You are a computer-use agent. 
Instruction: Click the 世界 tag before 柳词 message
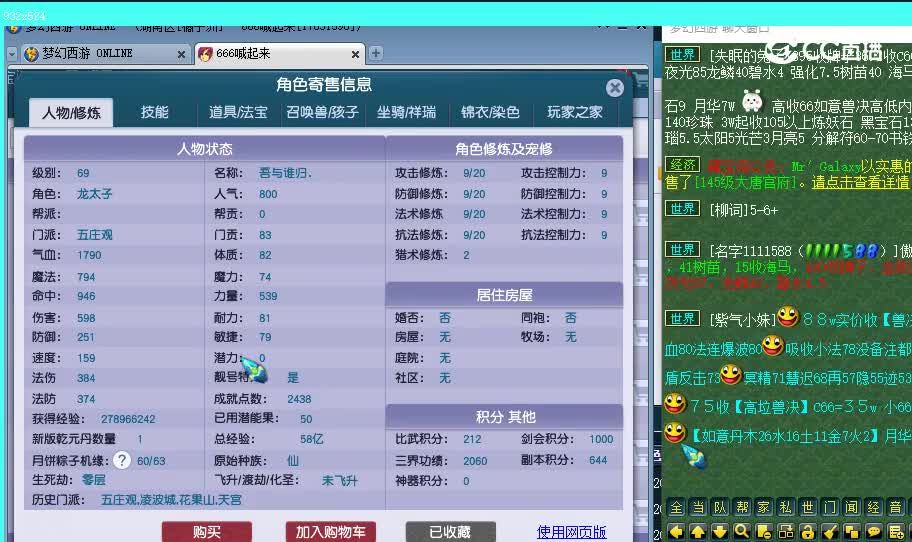pyautogui.click(x=683, y=208)
